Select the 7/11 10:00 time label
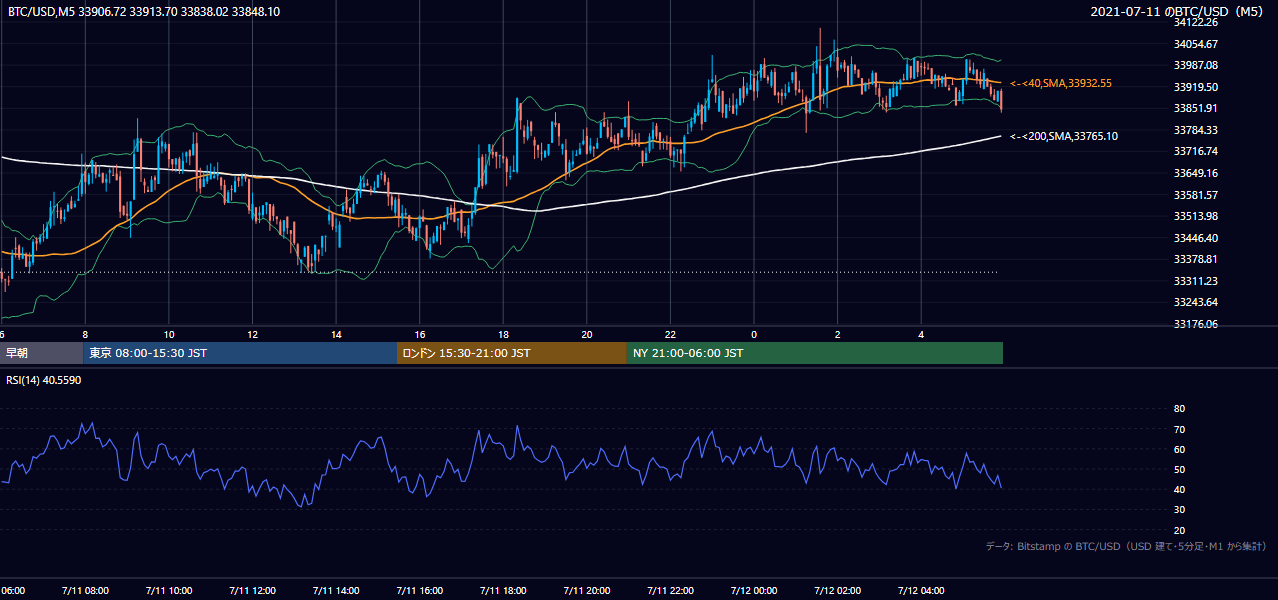 click(168, 590)
